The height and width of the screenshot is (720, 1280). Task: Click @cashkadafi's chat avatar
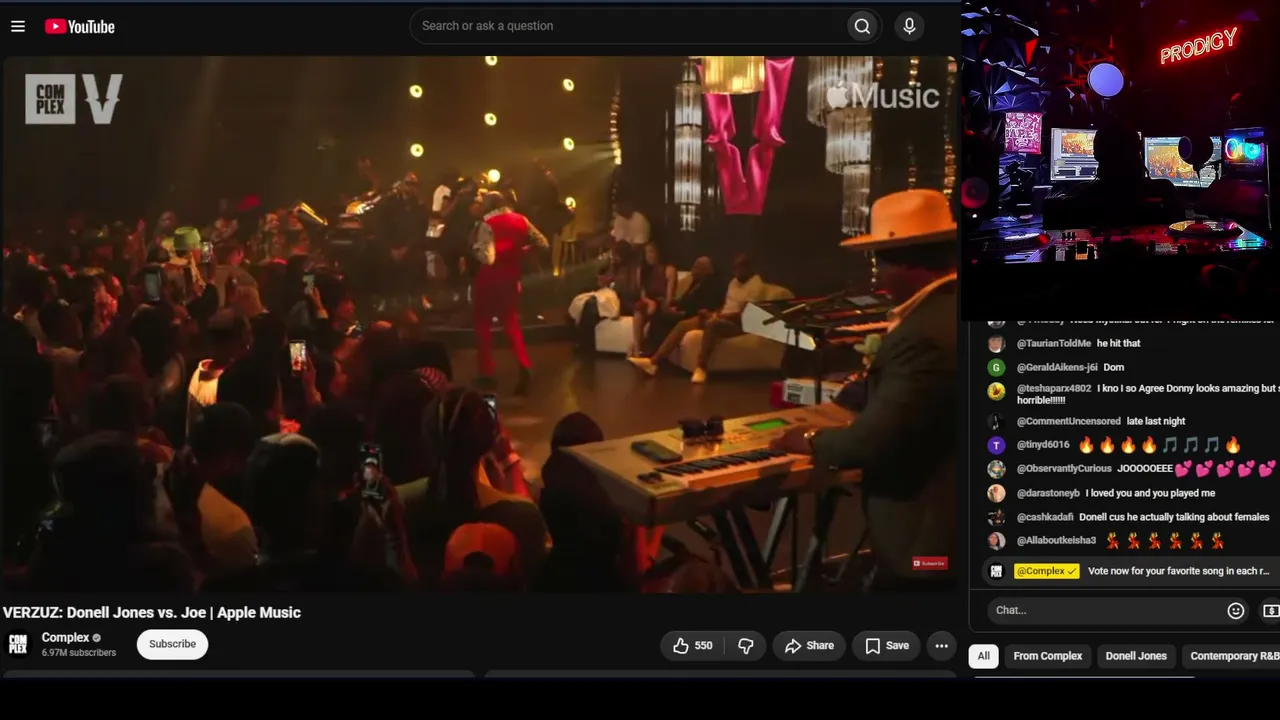(x=996, y=517)
